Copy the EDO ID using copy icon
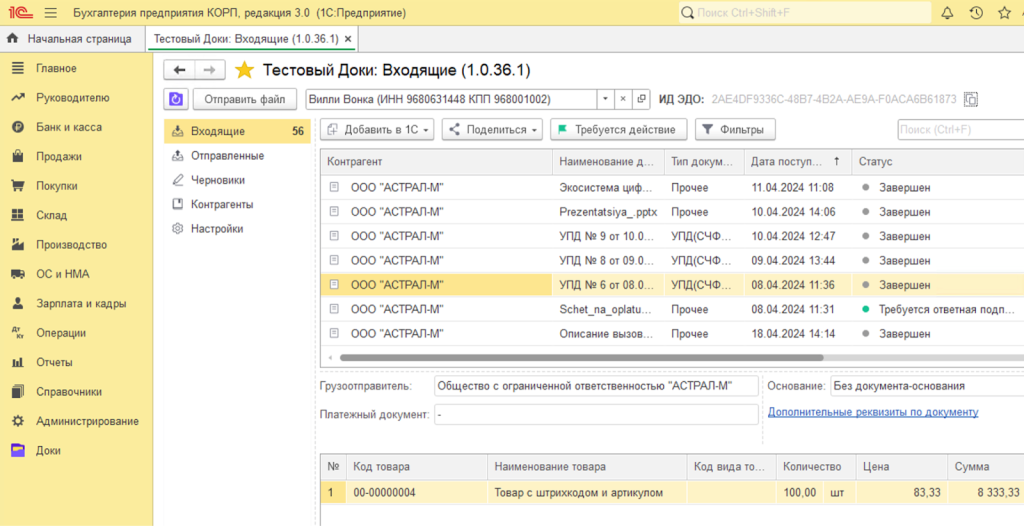1024x526 pixels. click(970, 100)
